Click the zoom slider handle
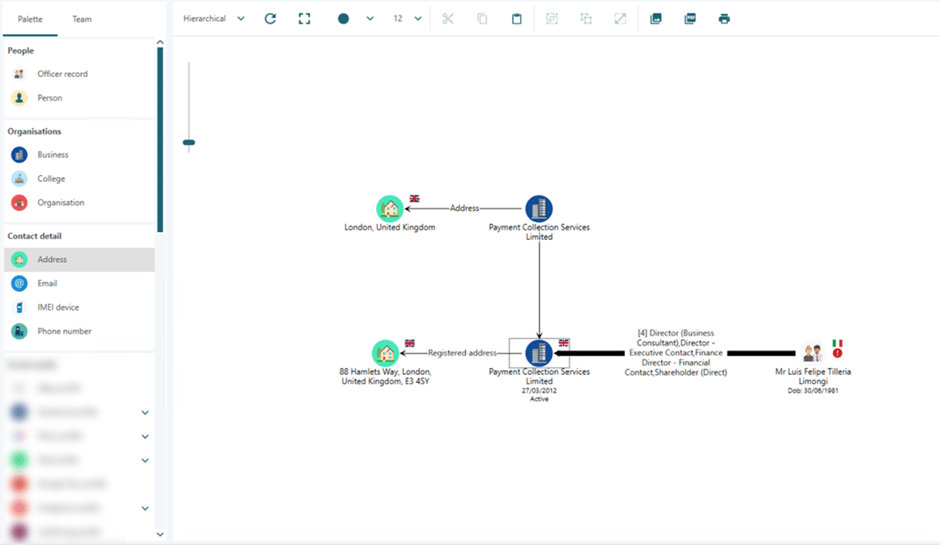 [189, 143]
